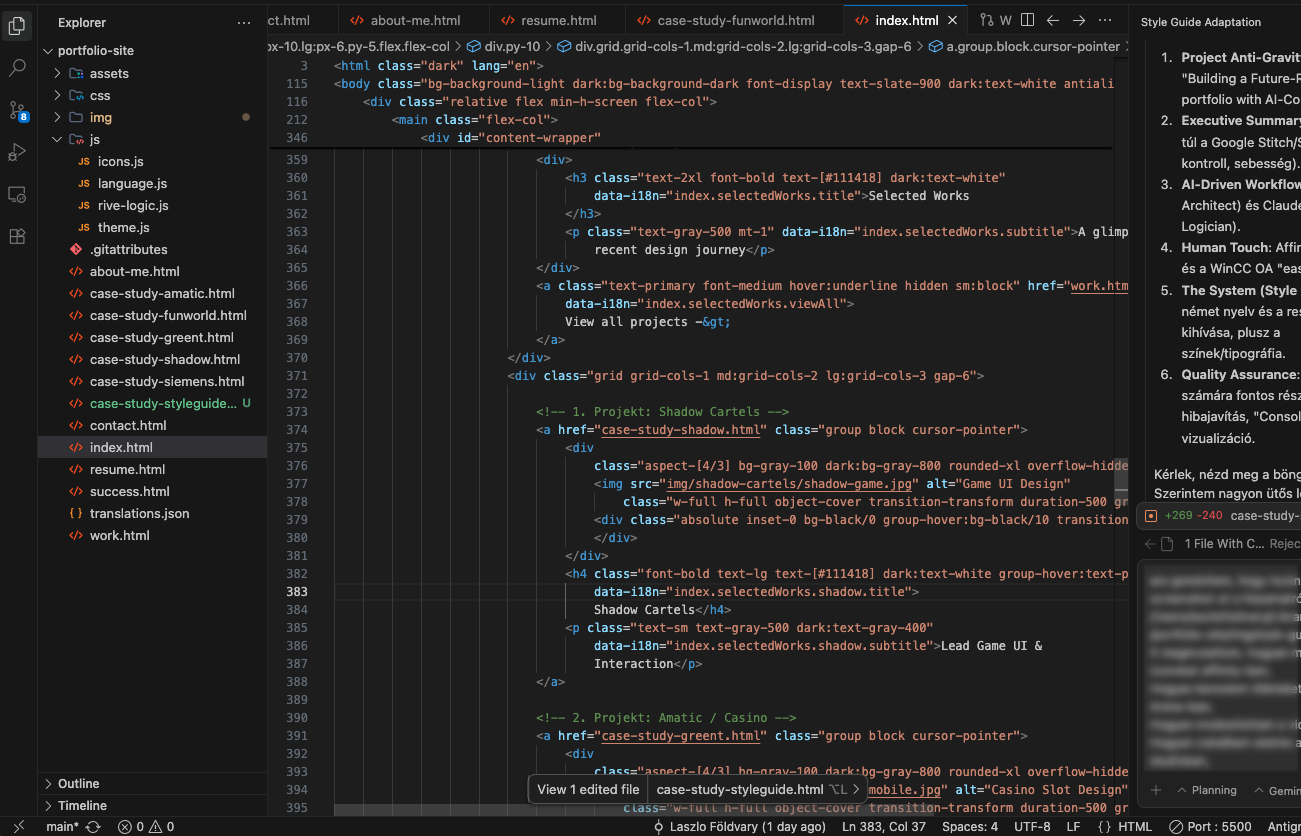Click the navigate back arrow in editor toolbar
Viewport: 1301px width, 836px height.
(1053, 20)
